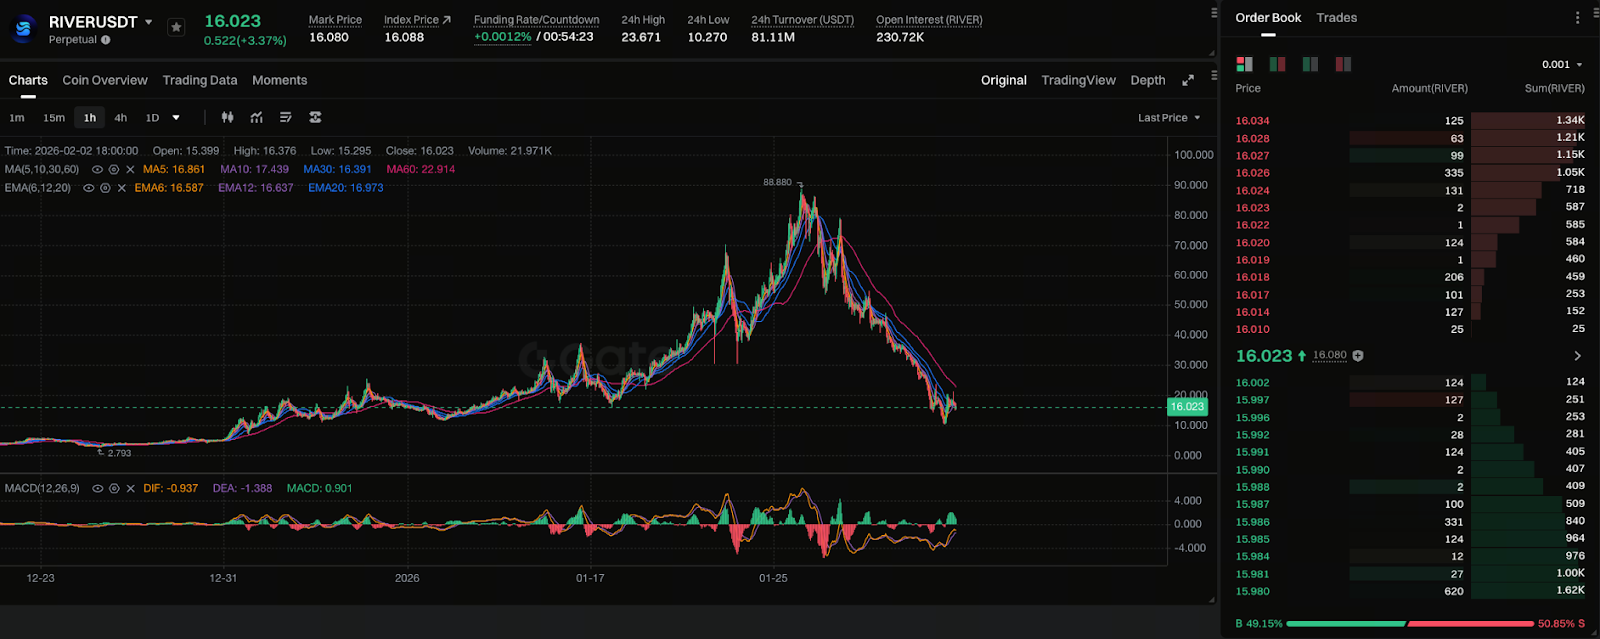Open the chart indicators icon
The width and height of the screenshot is (1600, 639).
pyautogui.click(x=257, y=118)
